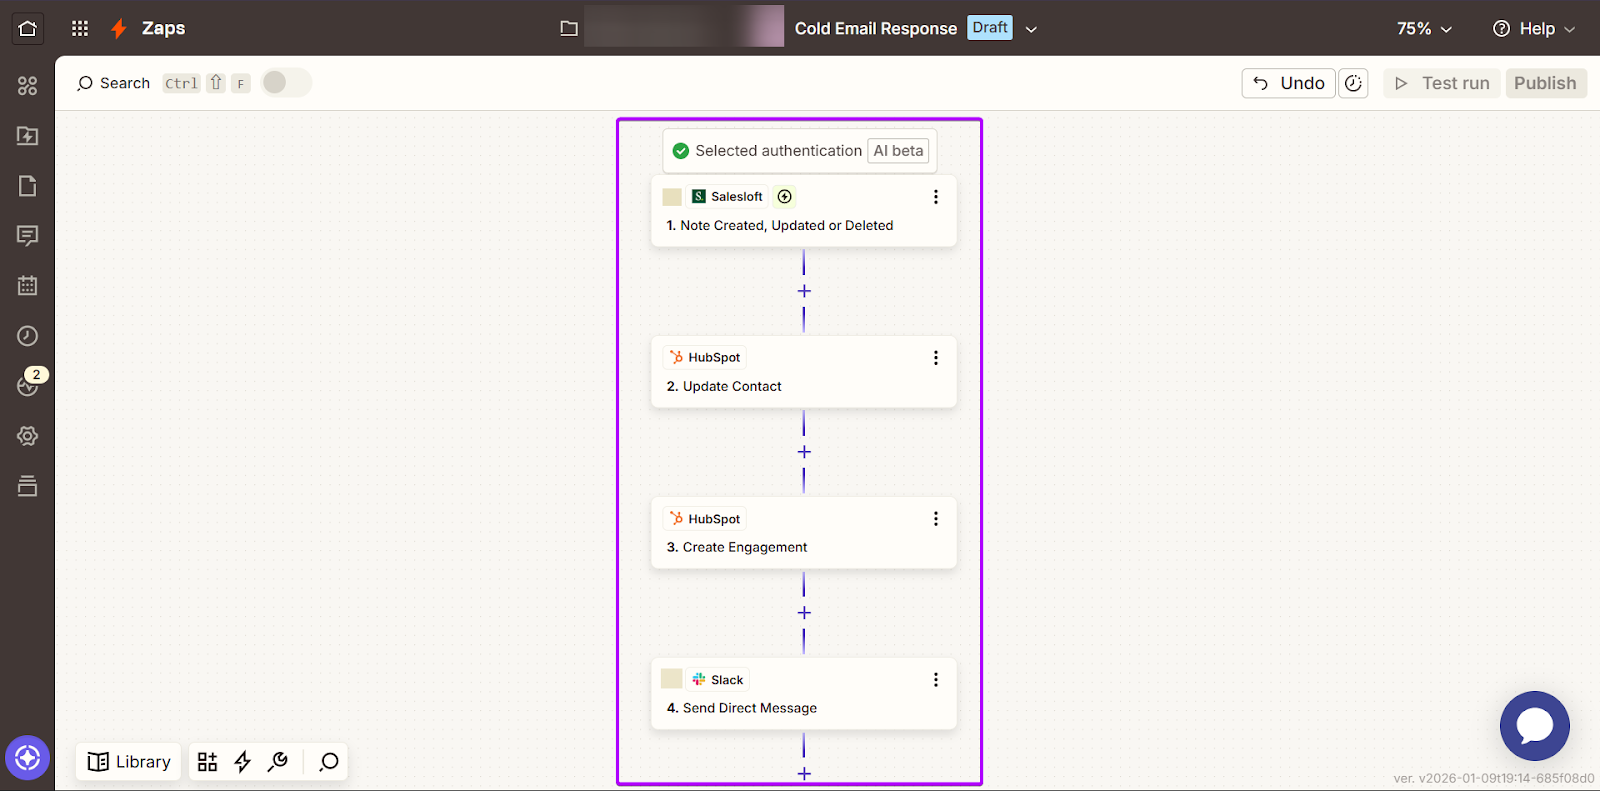
Task: Open the sidebar notes page icon
Action: pos(28,186)
